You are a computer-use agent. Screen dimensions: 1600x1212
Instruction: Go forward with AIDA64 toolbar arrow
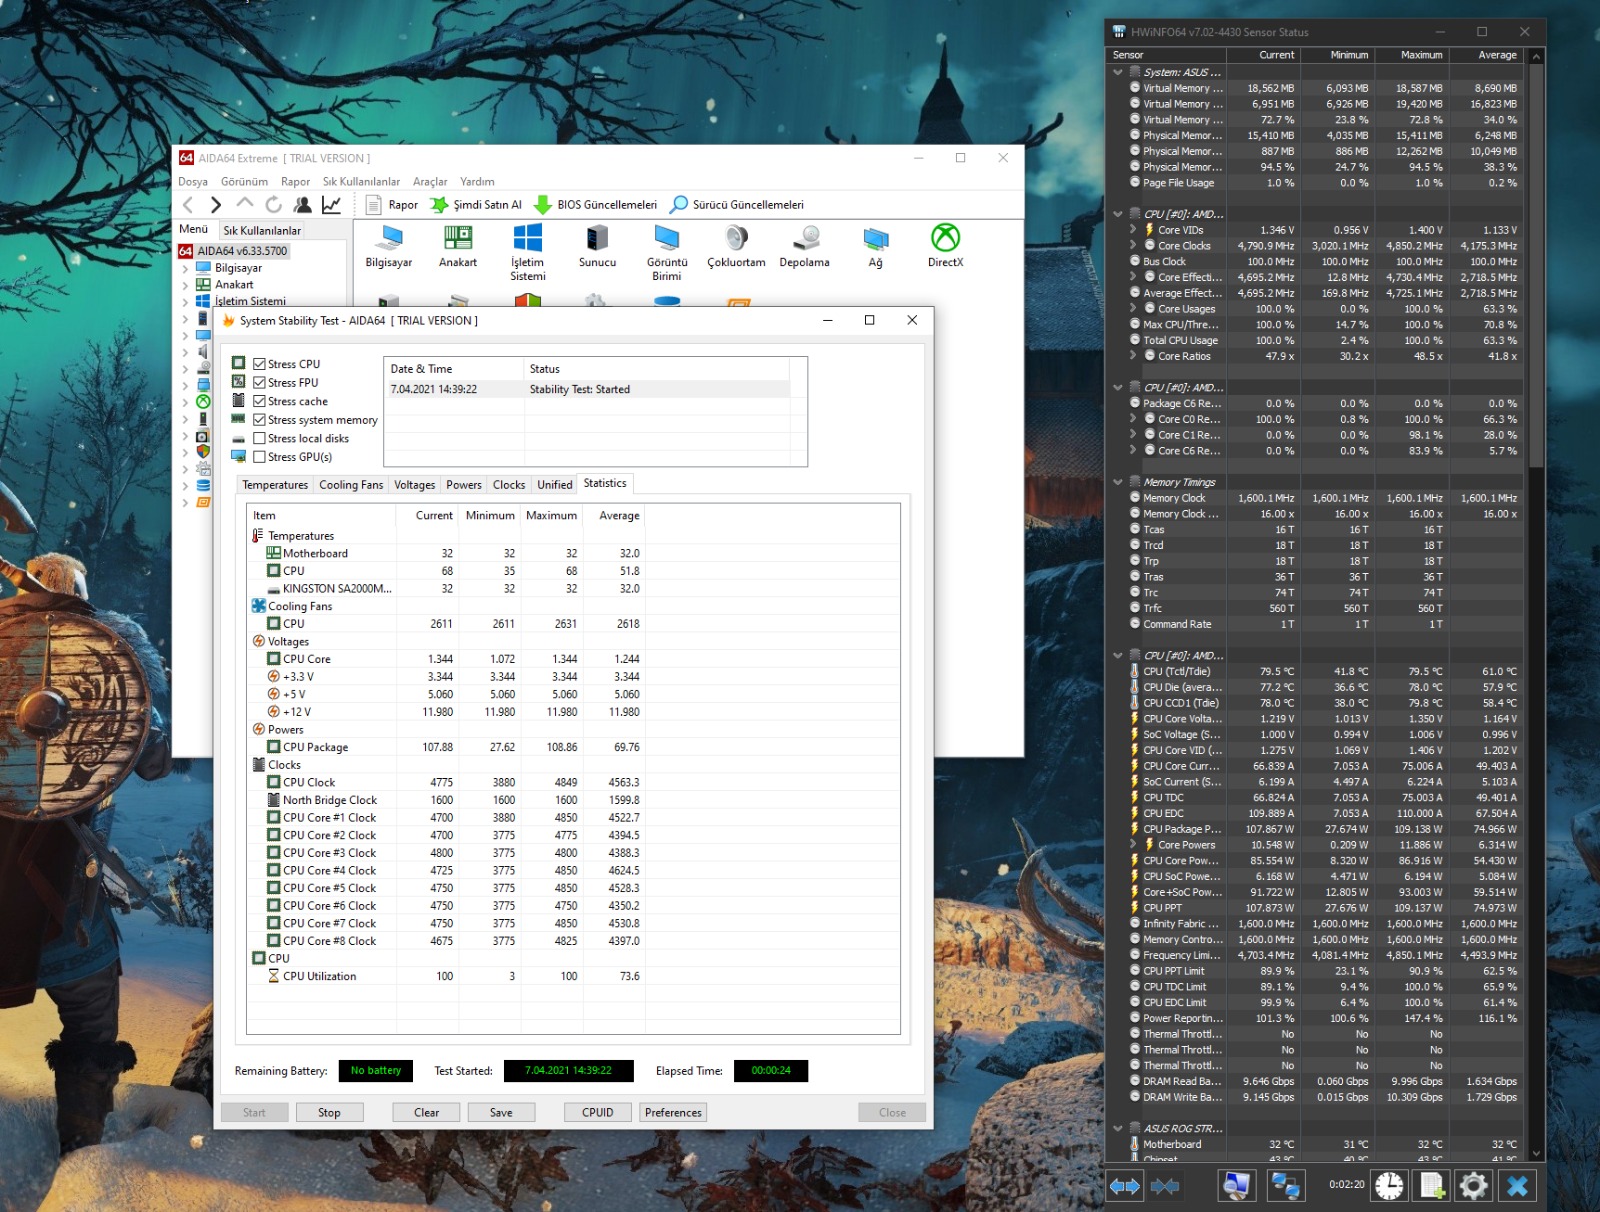[216, 205]
